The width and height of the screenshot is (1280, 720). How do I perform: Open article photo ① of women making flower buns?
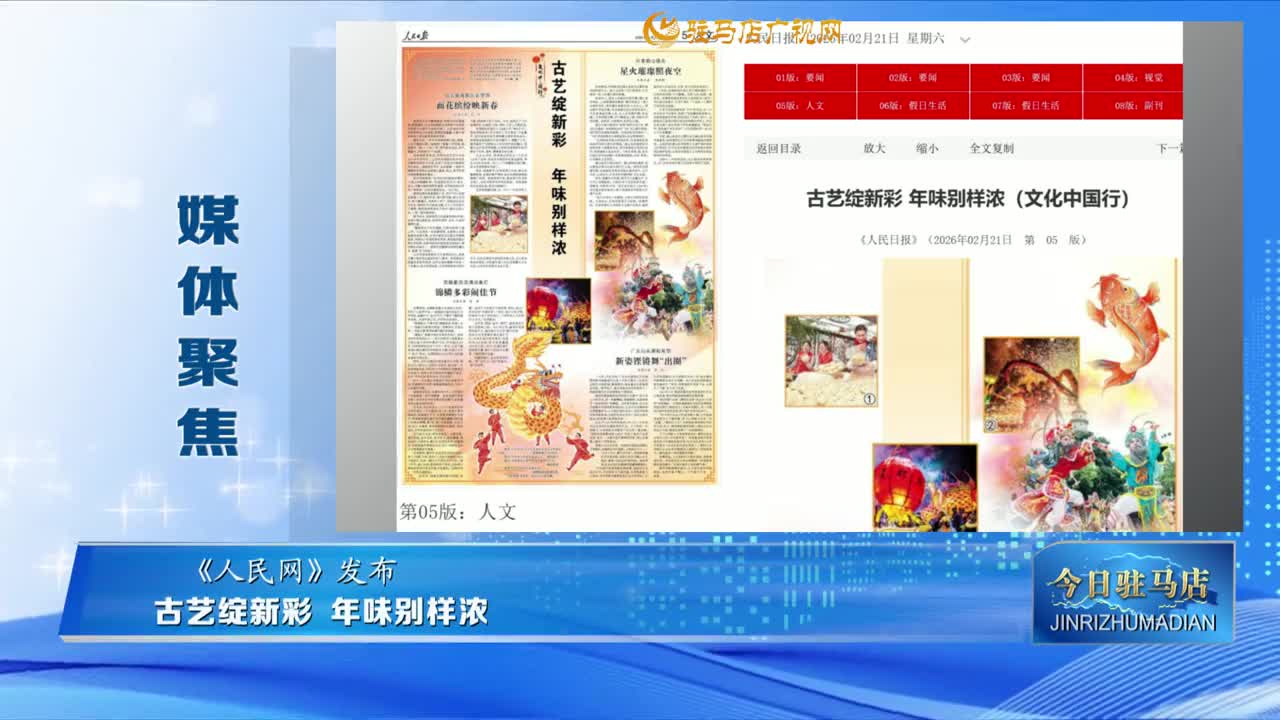[x=831, y=361]
